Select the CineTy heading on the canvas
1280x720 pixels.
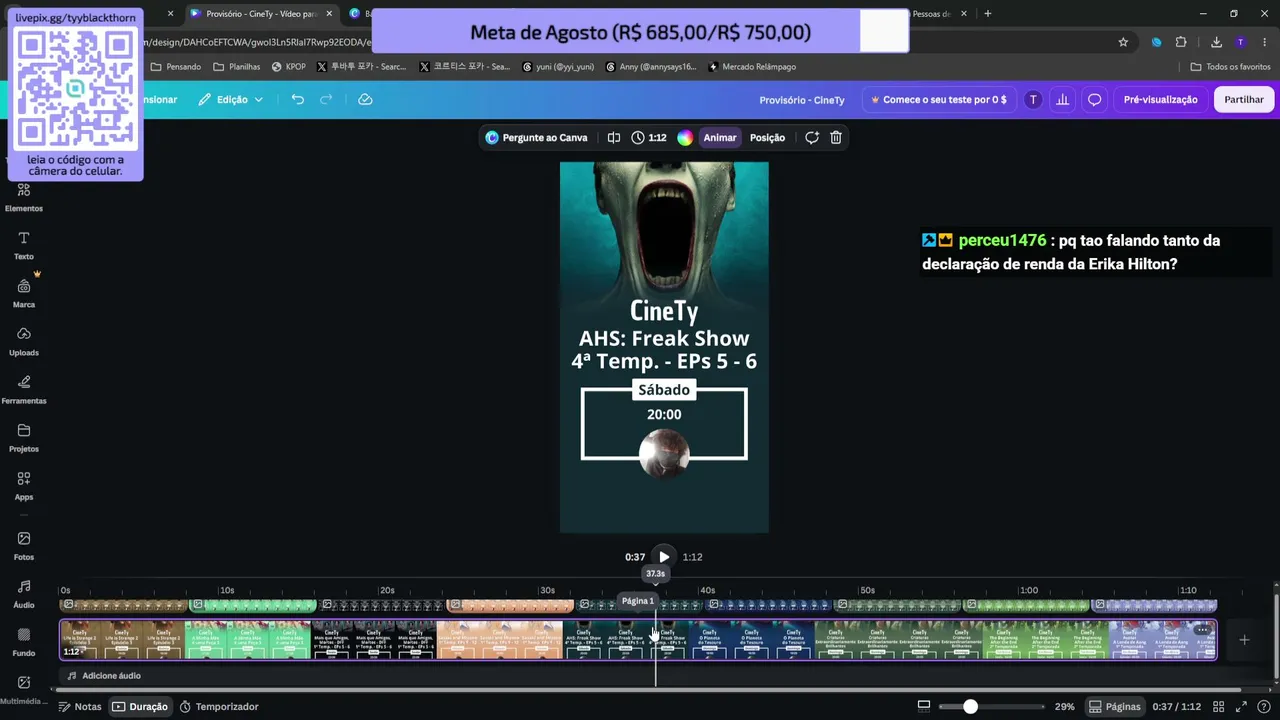coord(664,311)
